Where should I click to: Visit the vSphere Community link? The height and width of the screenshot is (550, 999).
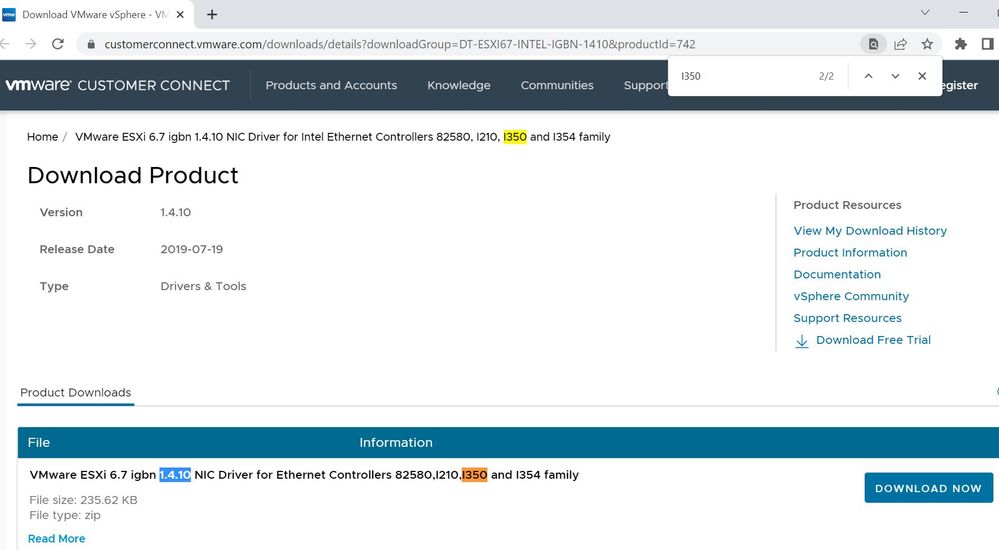point(851,296)
